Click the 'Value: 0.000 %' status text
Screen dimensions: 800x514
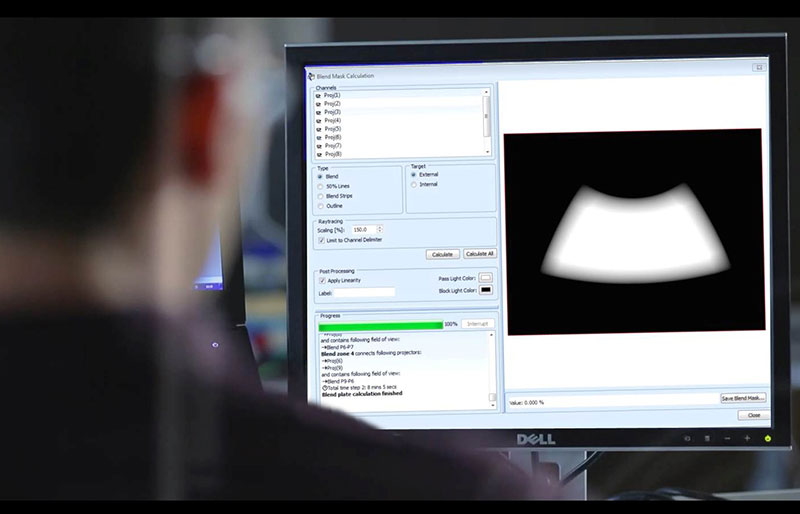click(527, 403)
